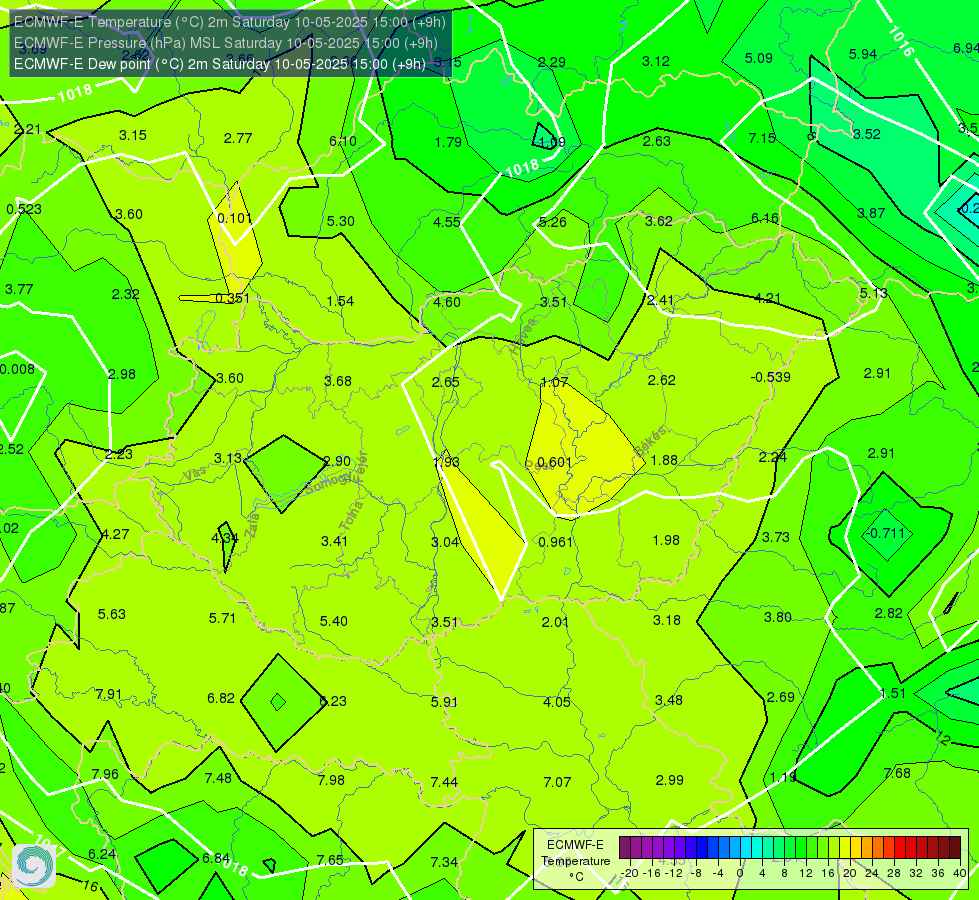Click the dew point value '1.07'
Screen dimensions: 979x900
tap(554, 382)
